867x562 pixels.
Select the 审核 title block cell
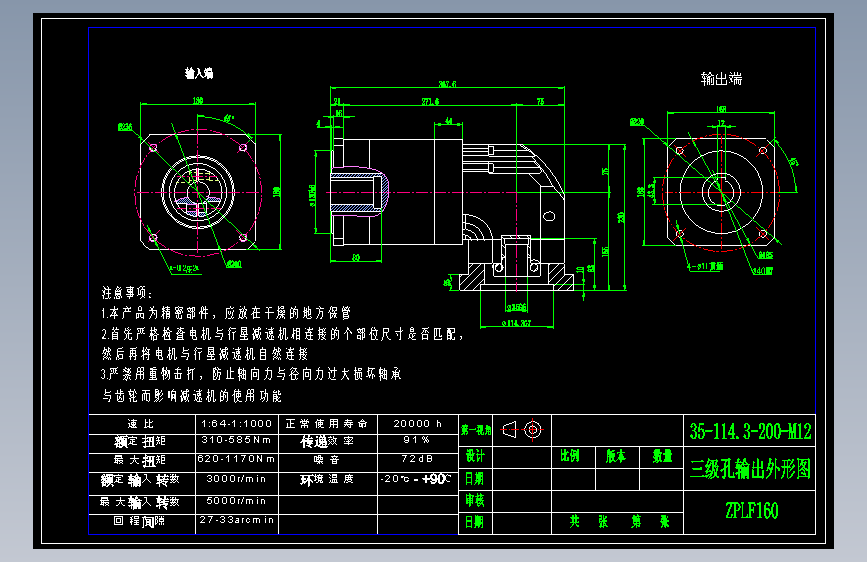click(475, 501)
